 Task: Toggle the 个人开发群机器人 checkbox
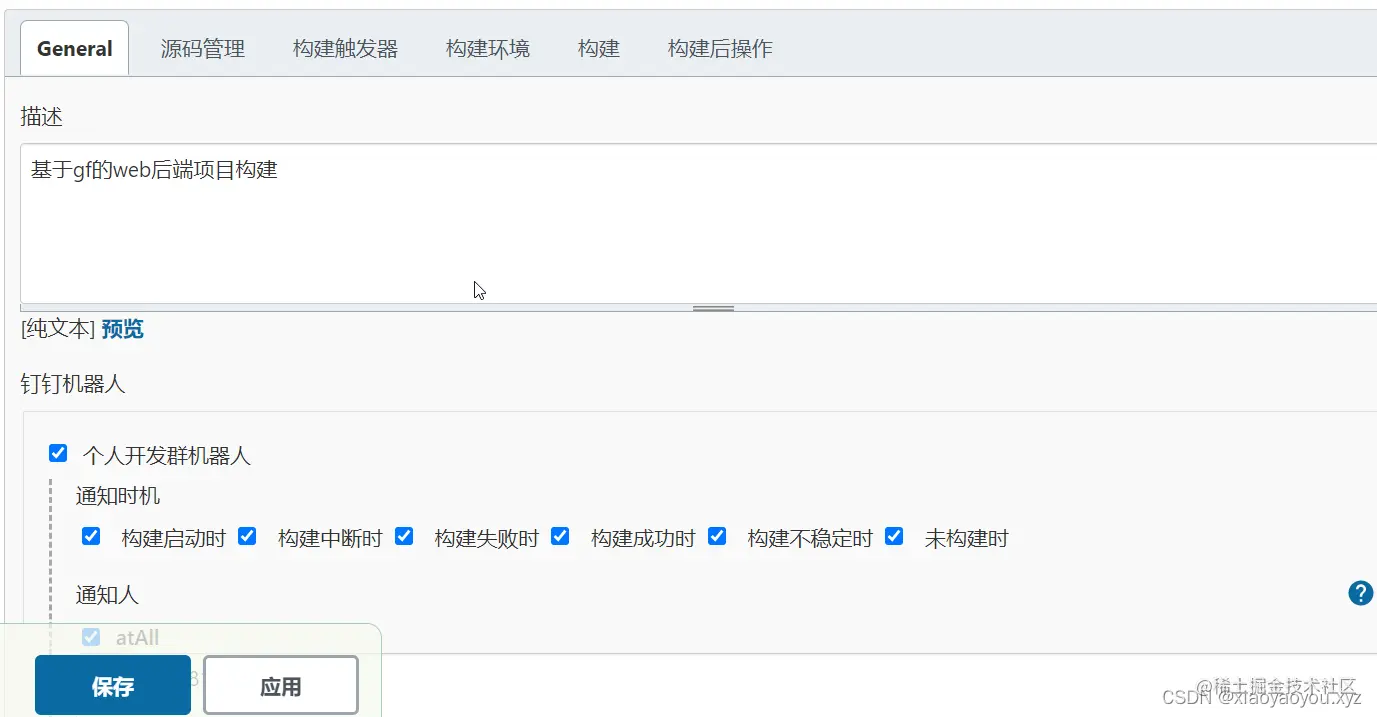click(58, 454)
